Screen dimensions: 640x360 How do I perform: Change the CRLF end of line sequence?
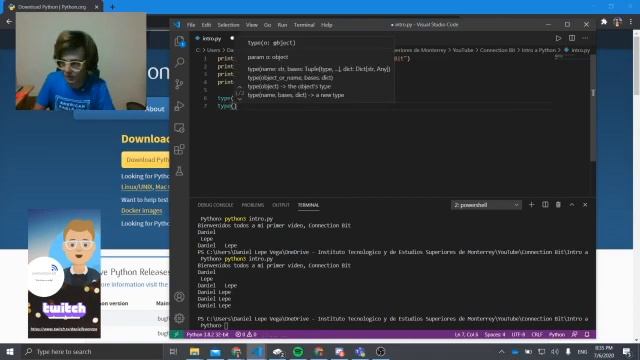(537, 334)
